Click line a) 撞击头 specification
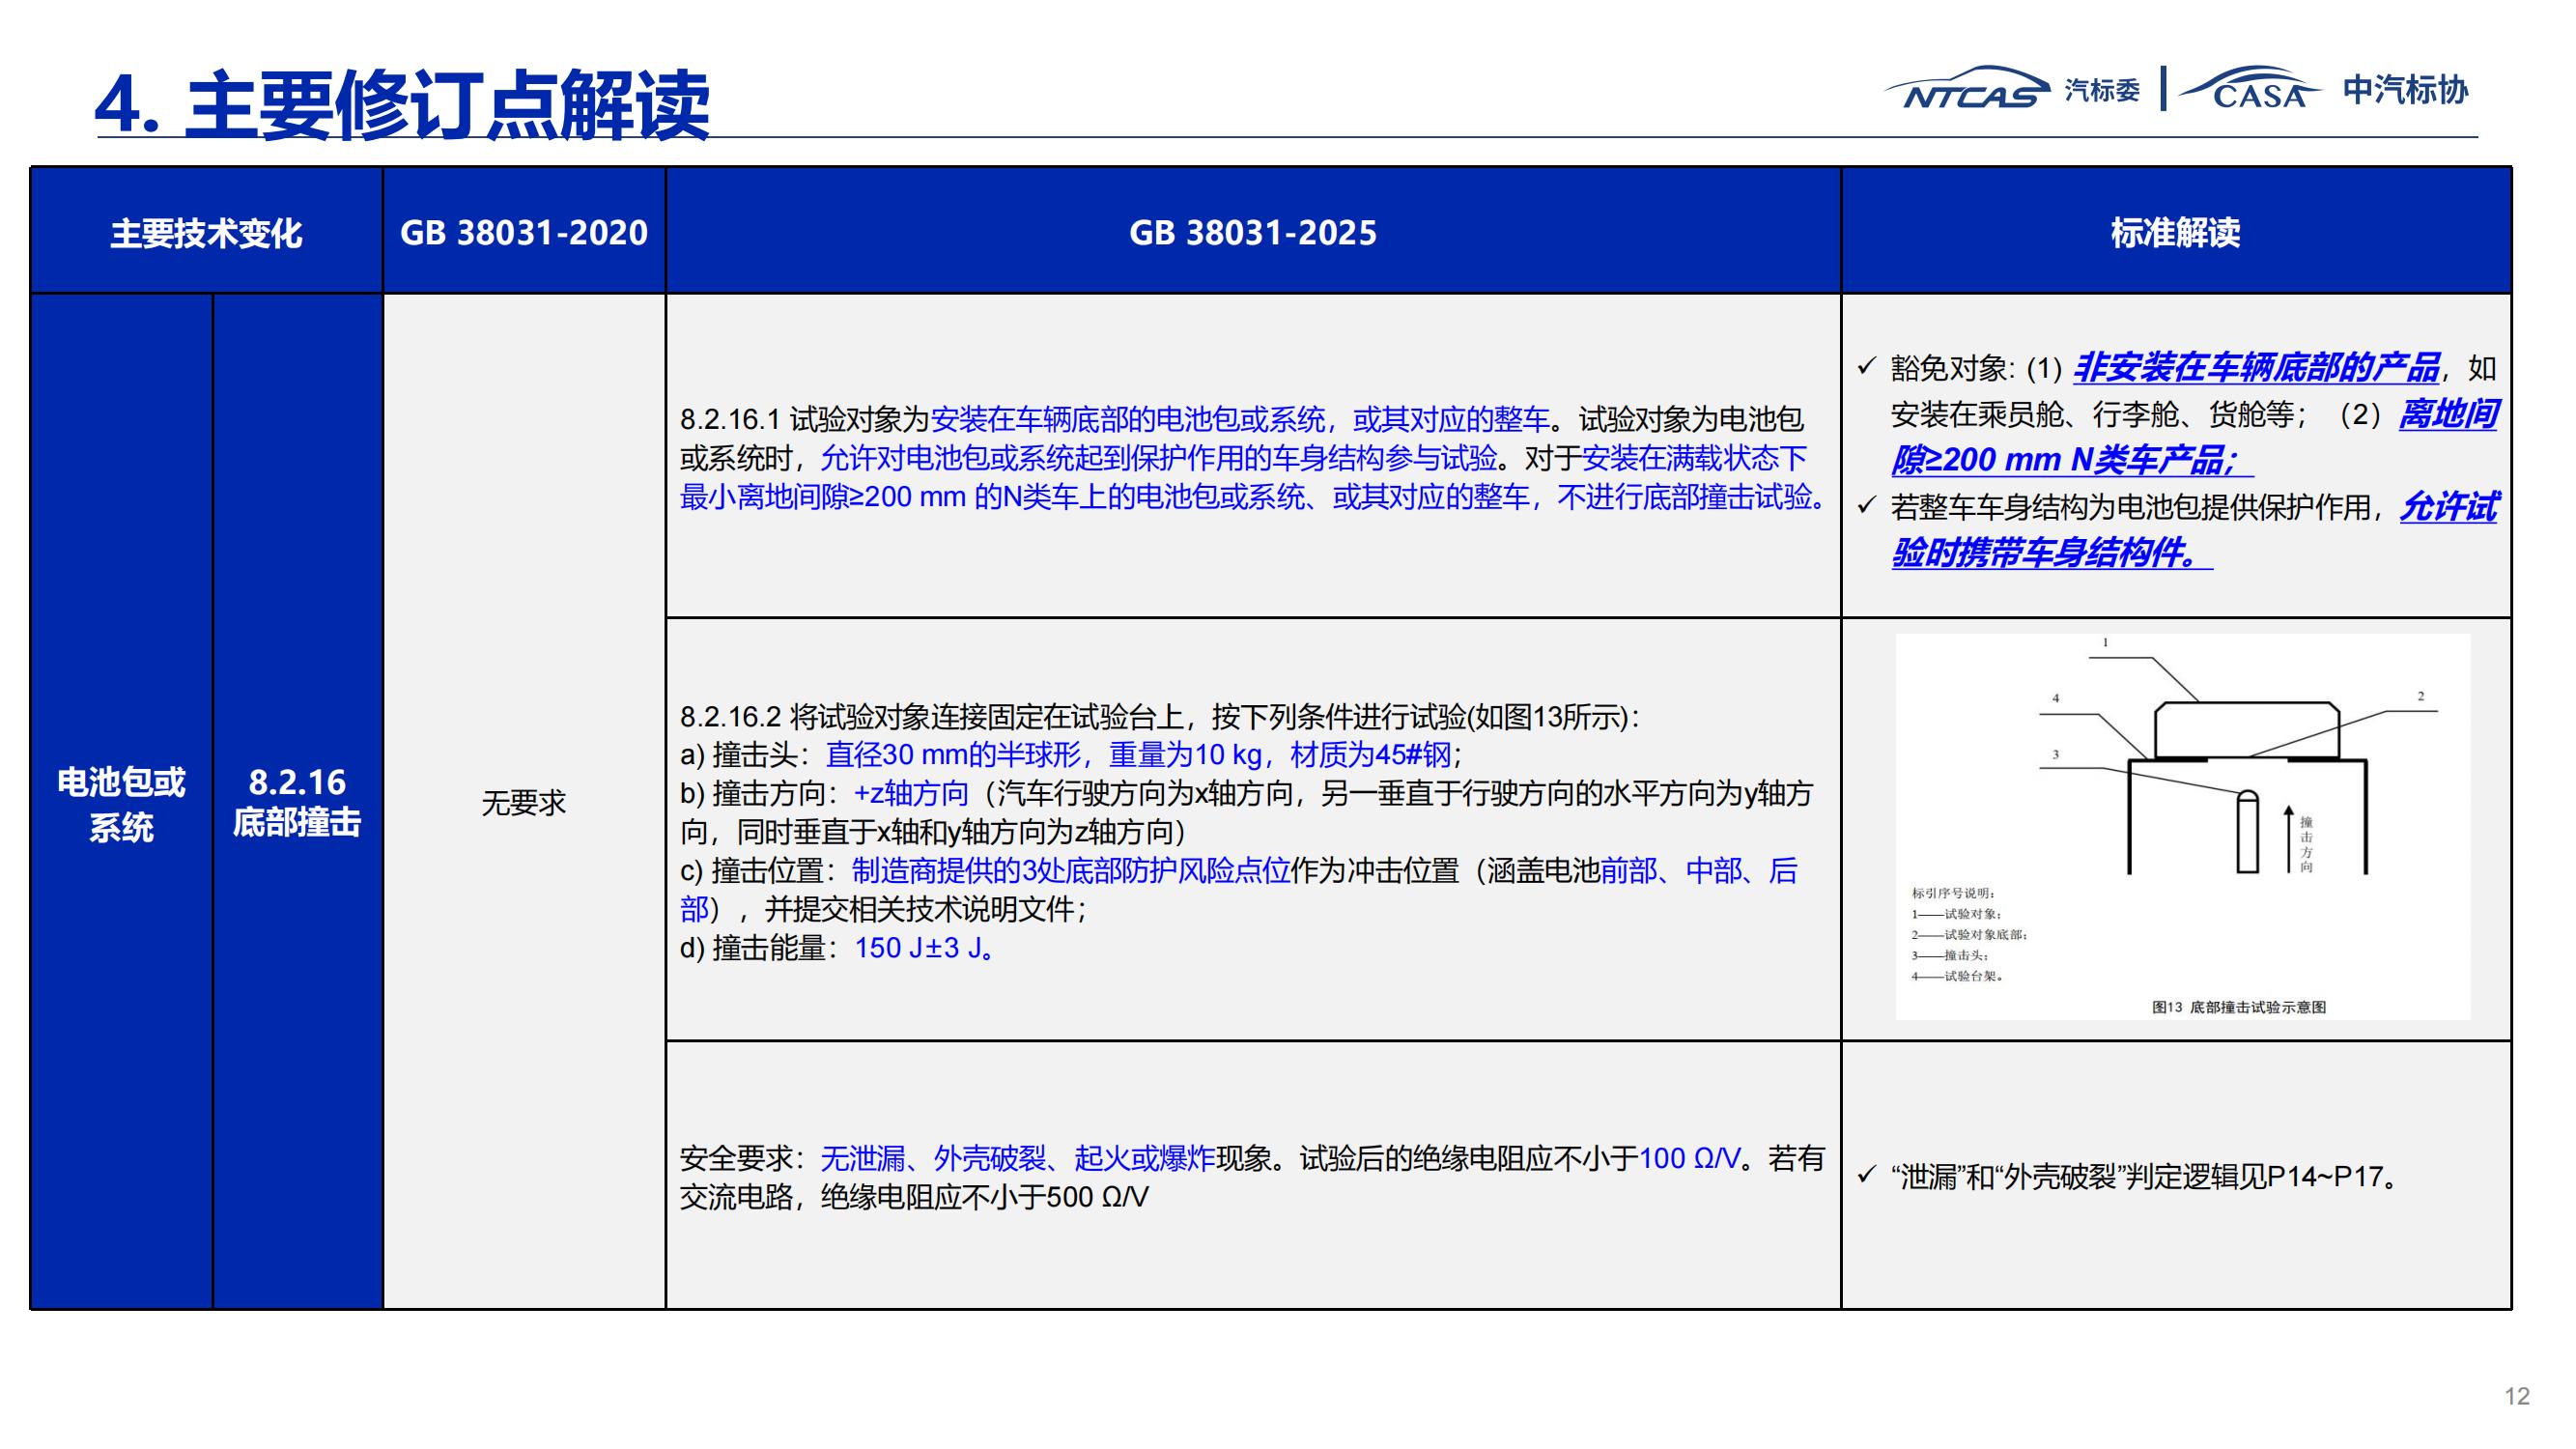 coord(1071,754)
